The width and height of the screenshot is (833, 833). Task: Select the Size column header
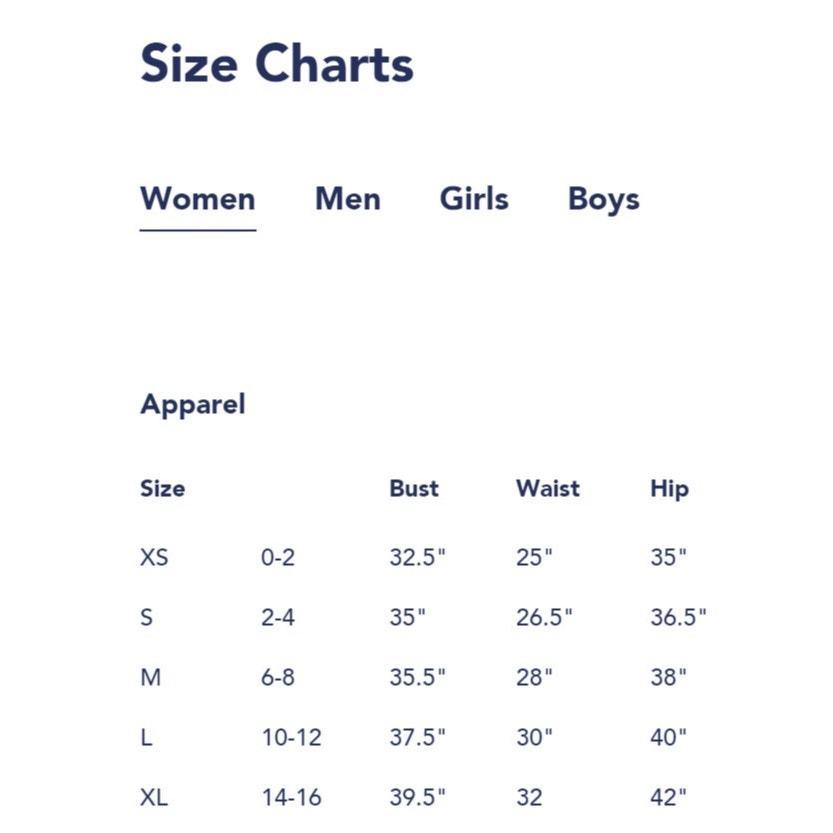(163, 488)
